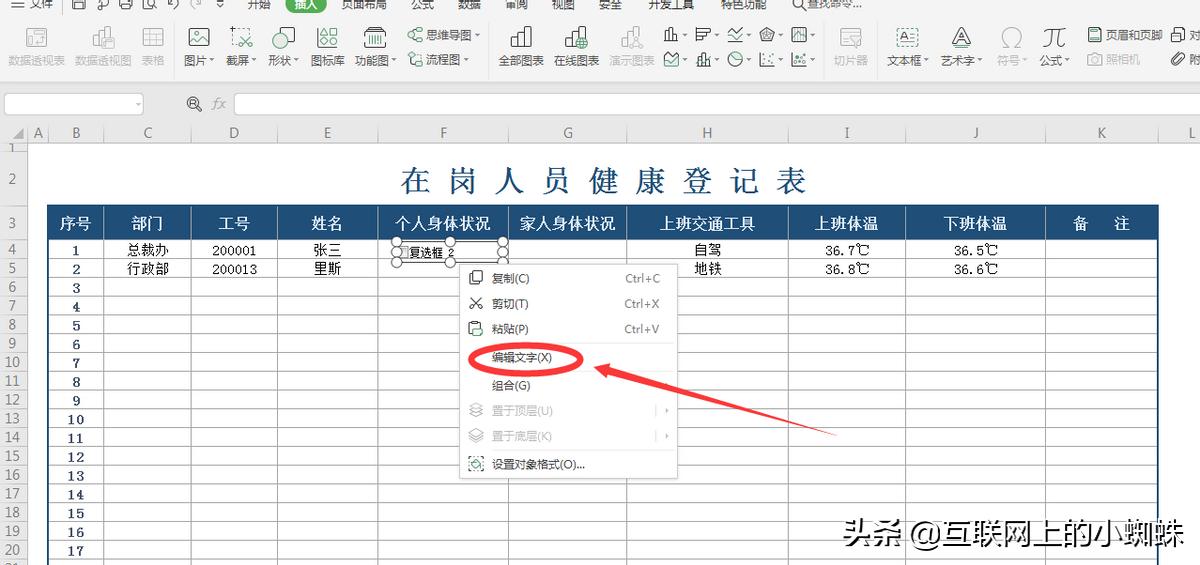Click the 查找命令 search box
The image size is (1200, 565).
tap(826, 5)
